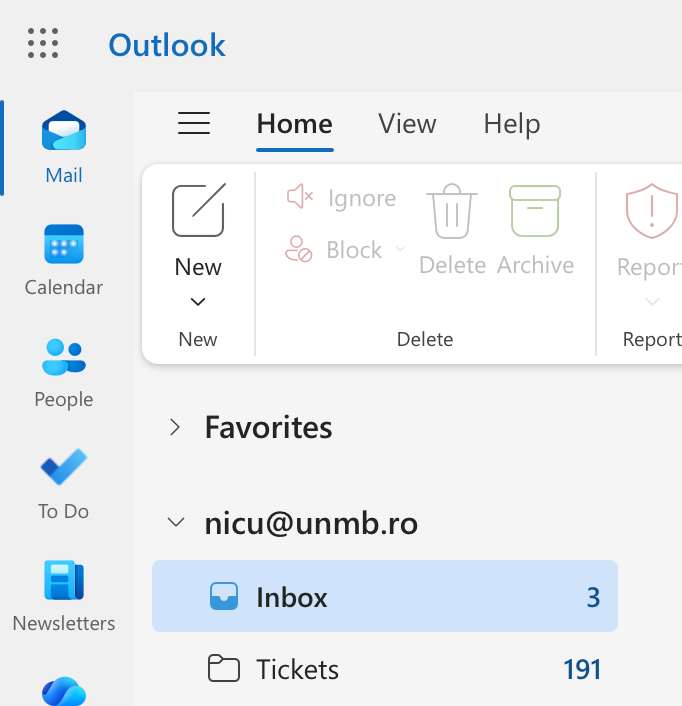Select the Inbox folder
Viewport: 682px width, 706px height.
[292, 598]
